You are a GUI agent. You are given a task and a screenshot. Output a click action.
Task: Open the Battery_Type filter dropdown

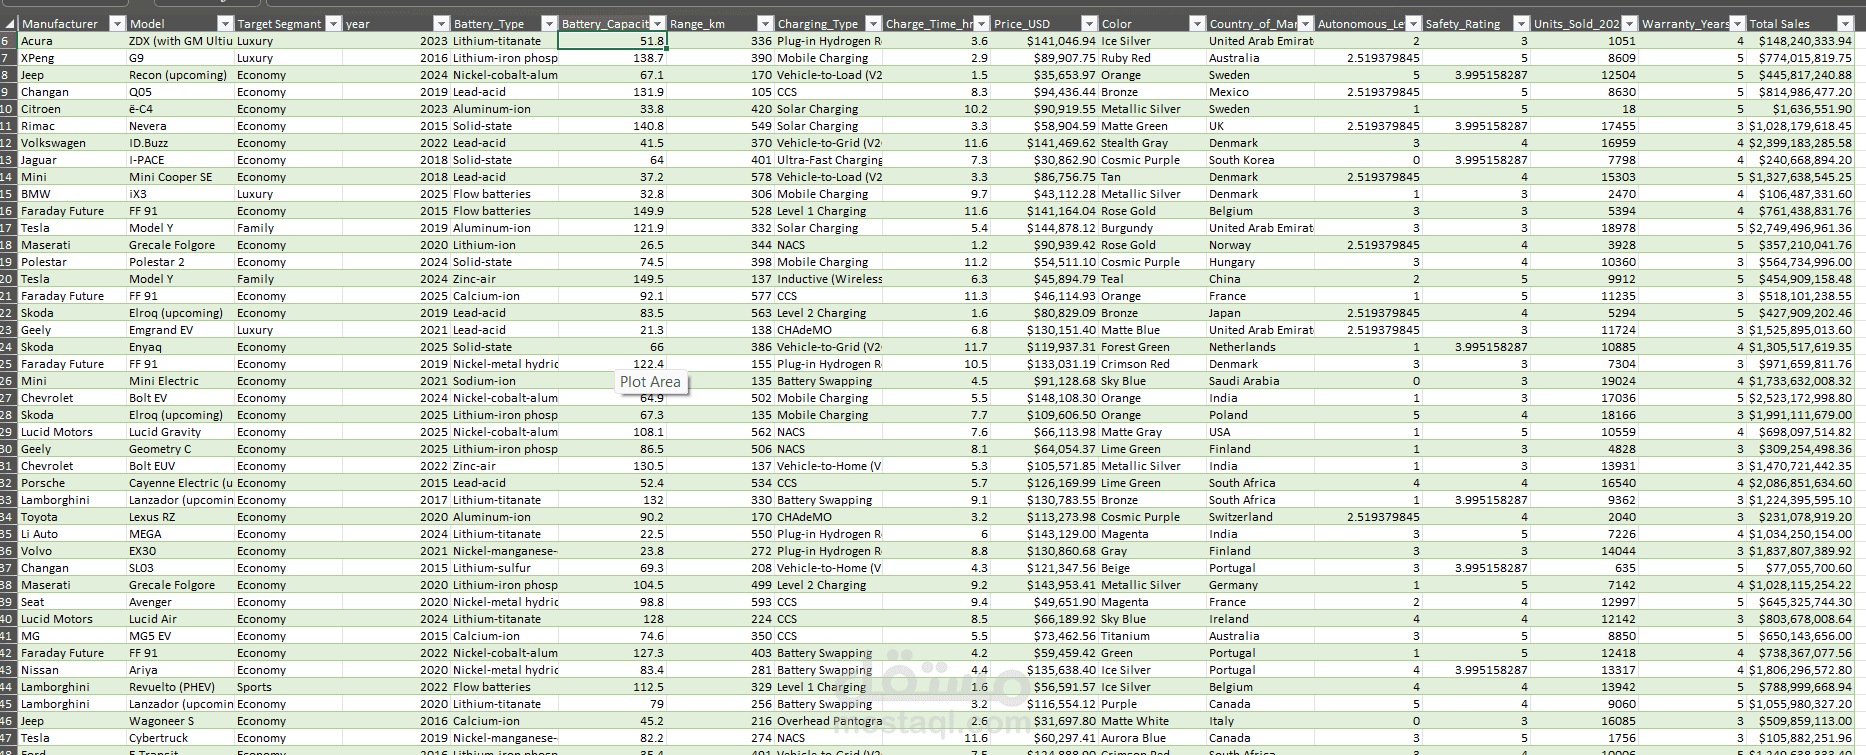(x=549, y=23)
